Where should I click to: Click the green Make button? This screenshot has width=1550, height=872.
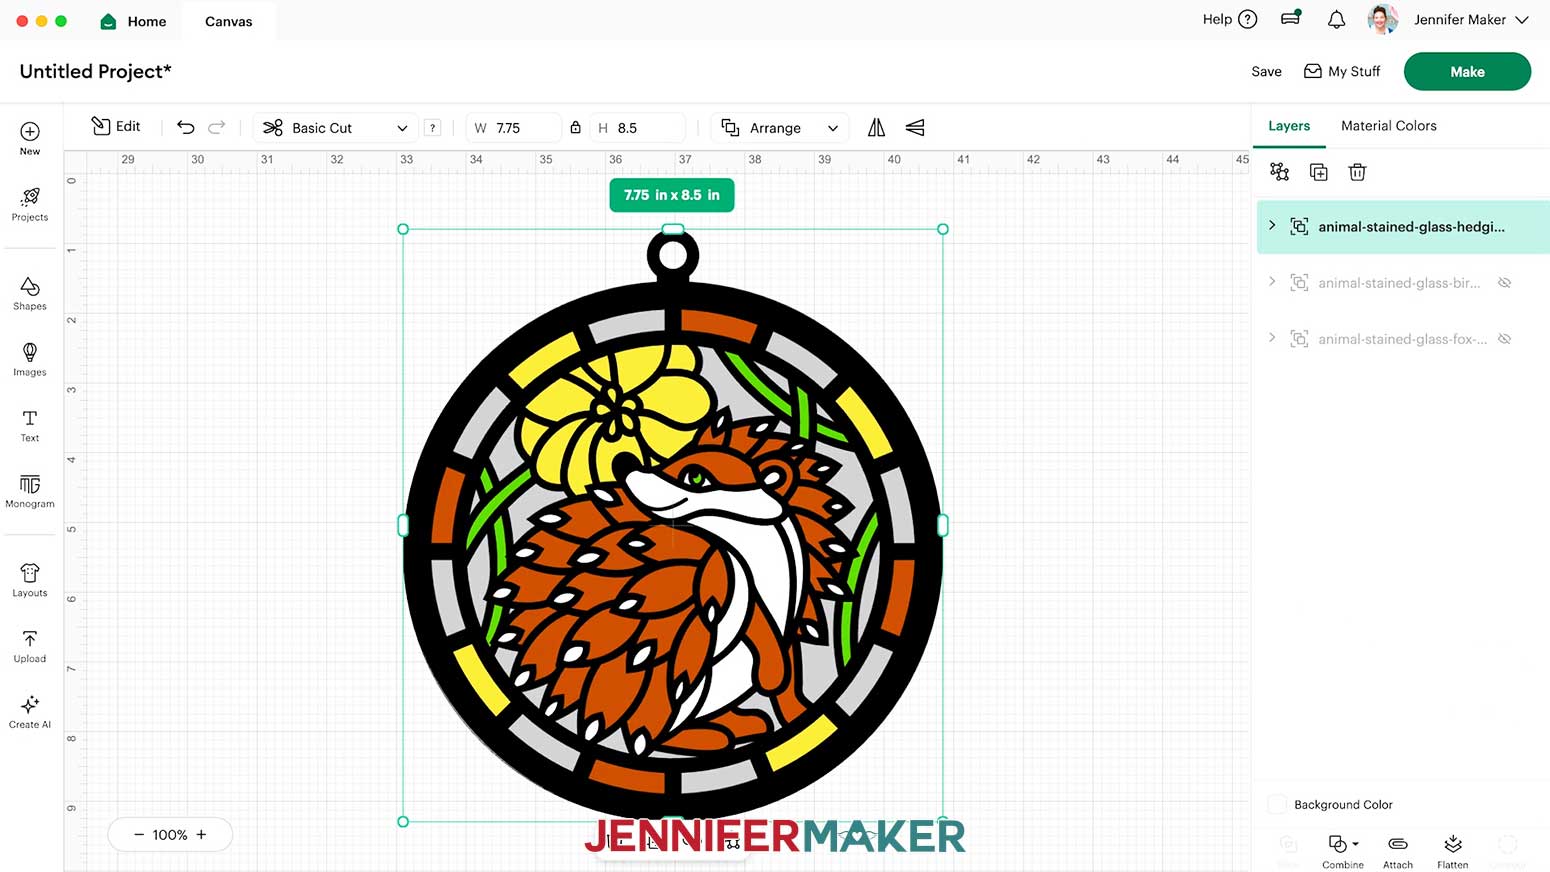[1467, 72]
